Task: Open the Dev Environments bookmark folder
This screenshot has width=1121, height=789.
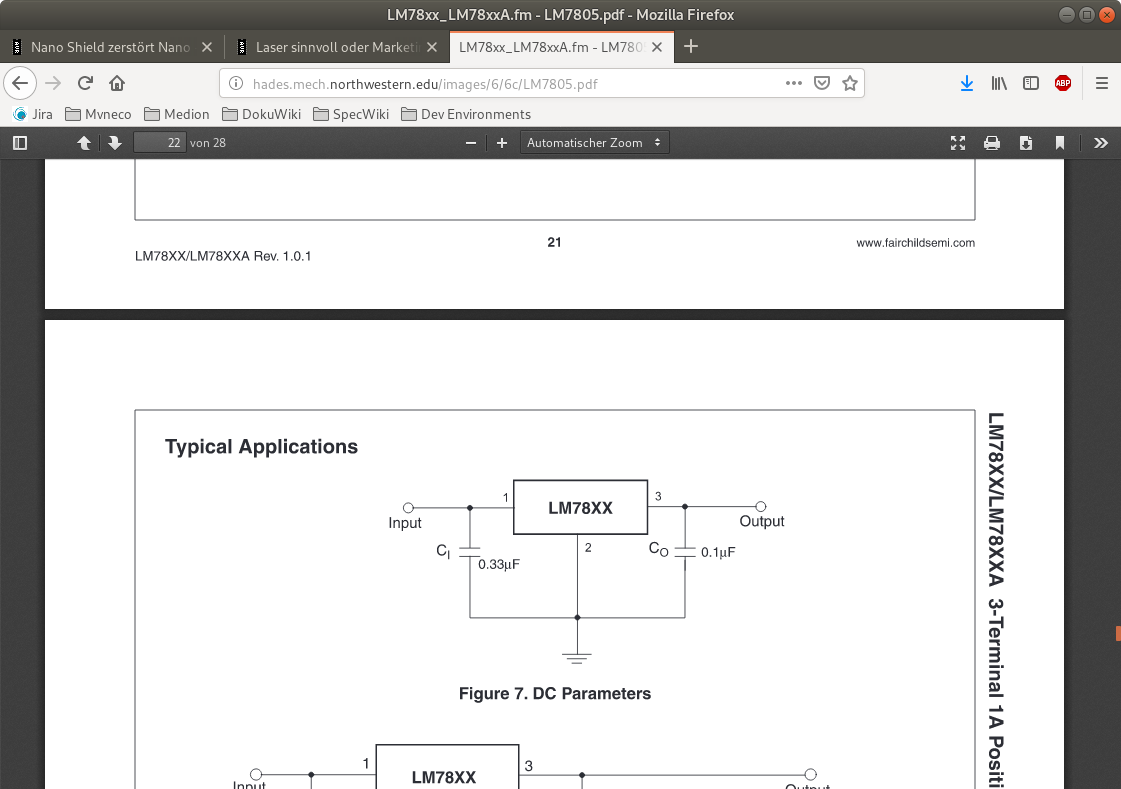Action: coord(466,114)
